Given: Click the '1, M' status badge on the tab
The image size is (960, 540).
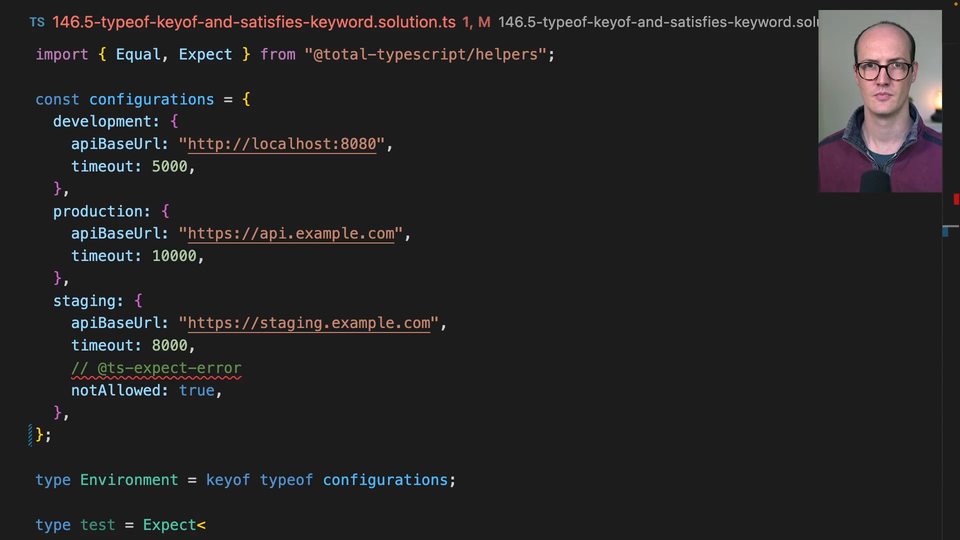Looking at the screenshot, I should (476, 21).
